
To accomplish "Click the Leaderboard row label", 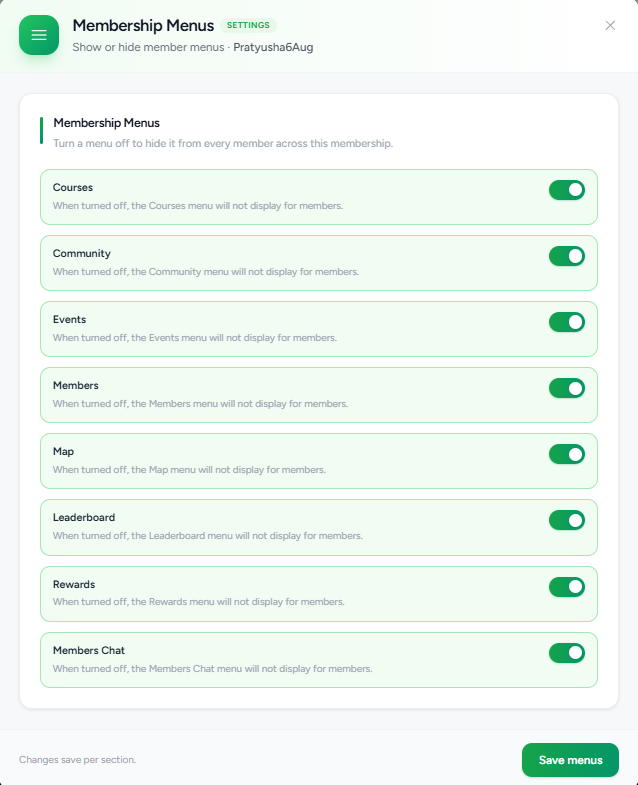I will pyautogui.click(x=84, y=517).
